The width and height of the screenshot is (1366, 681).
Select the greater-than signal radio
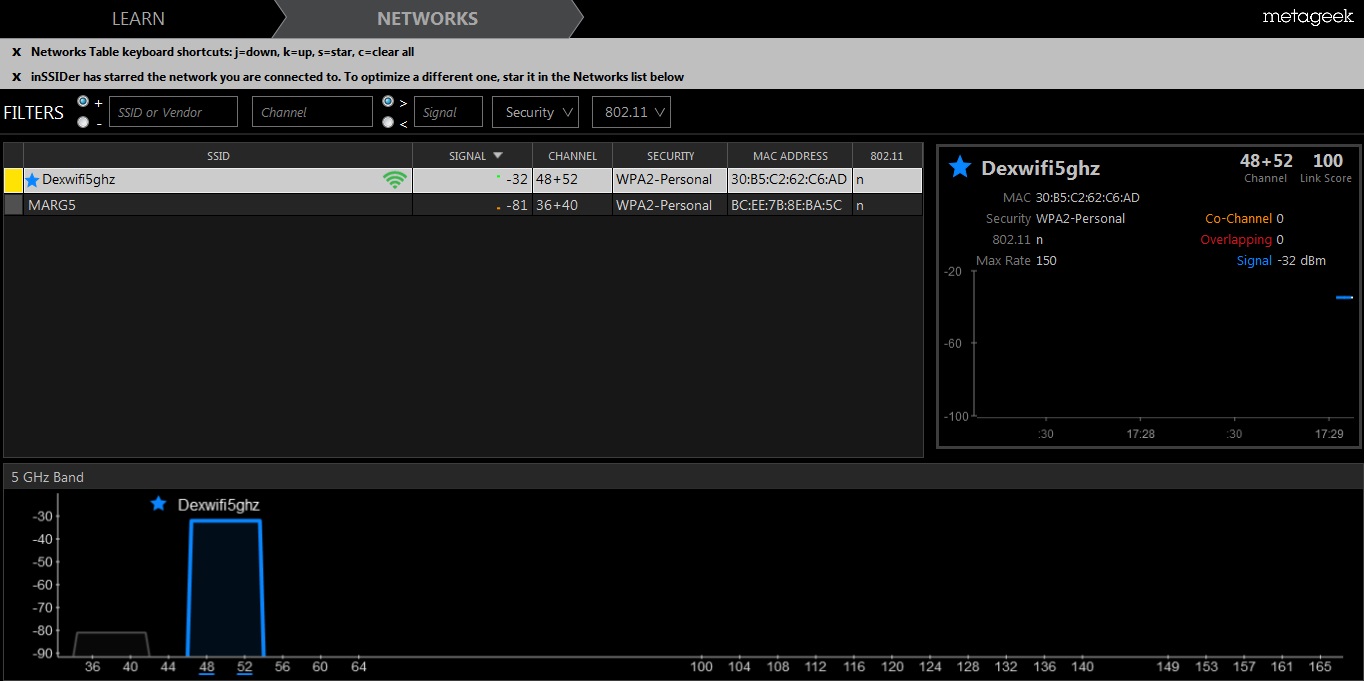click(388, 102)
